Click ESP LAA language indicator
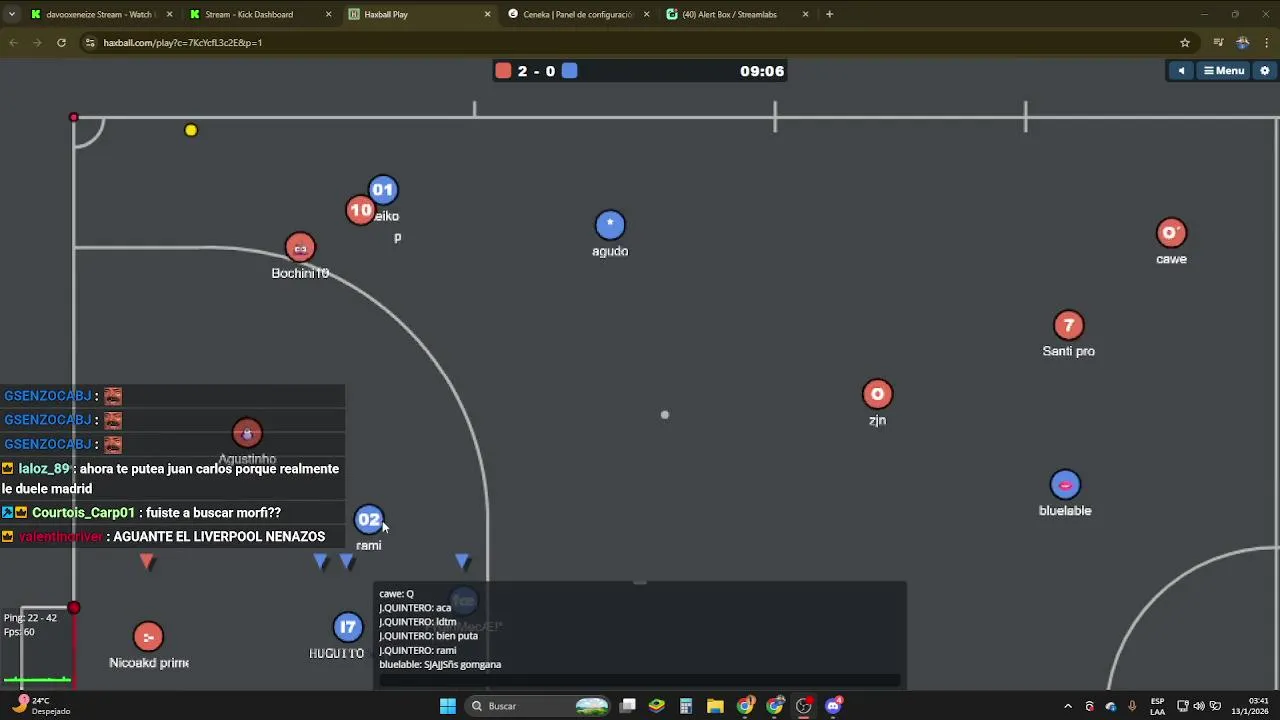 [1157, 706]
